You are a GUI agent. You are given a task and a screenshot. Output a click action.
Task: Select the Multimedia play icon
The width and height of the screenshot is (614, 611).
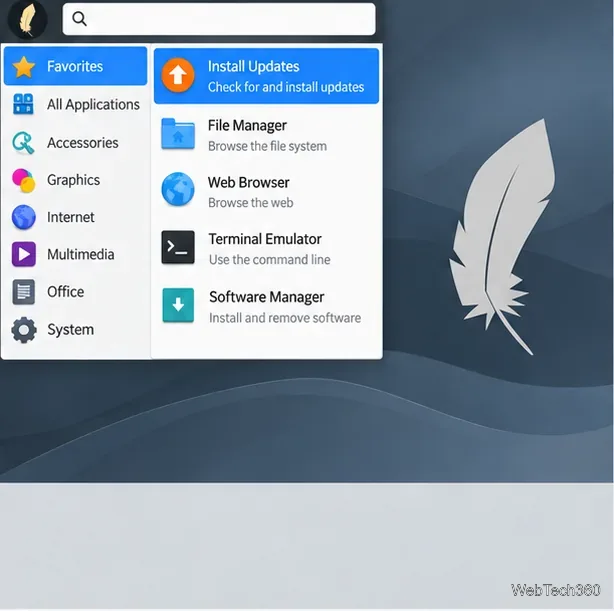[x=23, y=254]
